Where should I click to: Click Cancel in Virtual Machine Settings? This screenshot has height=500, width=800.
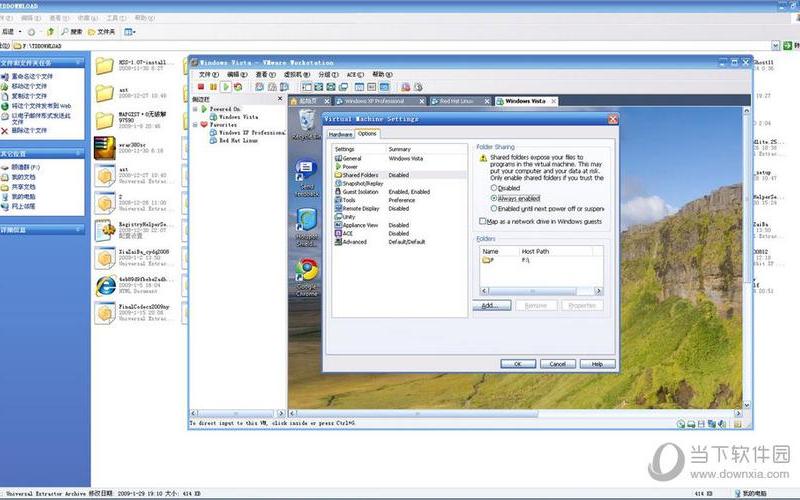pyautogui.click(x=558, y=364)
